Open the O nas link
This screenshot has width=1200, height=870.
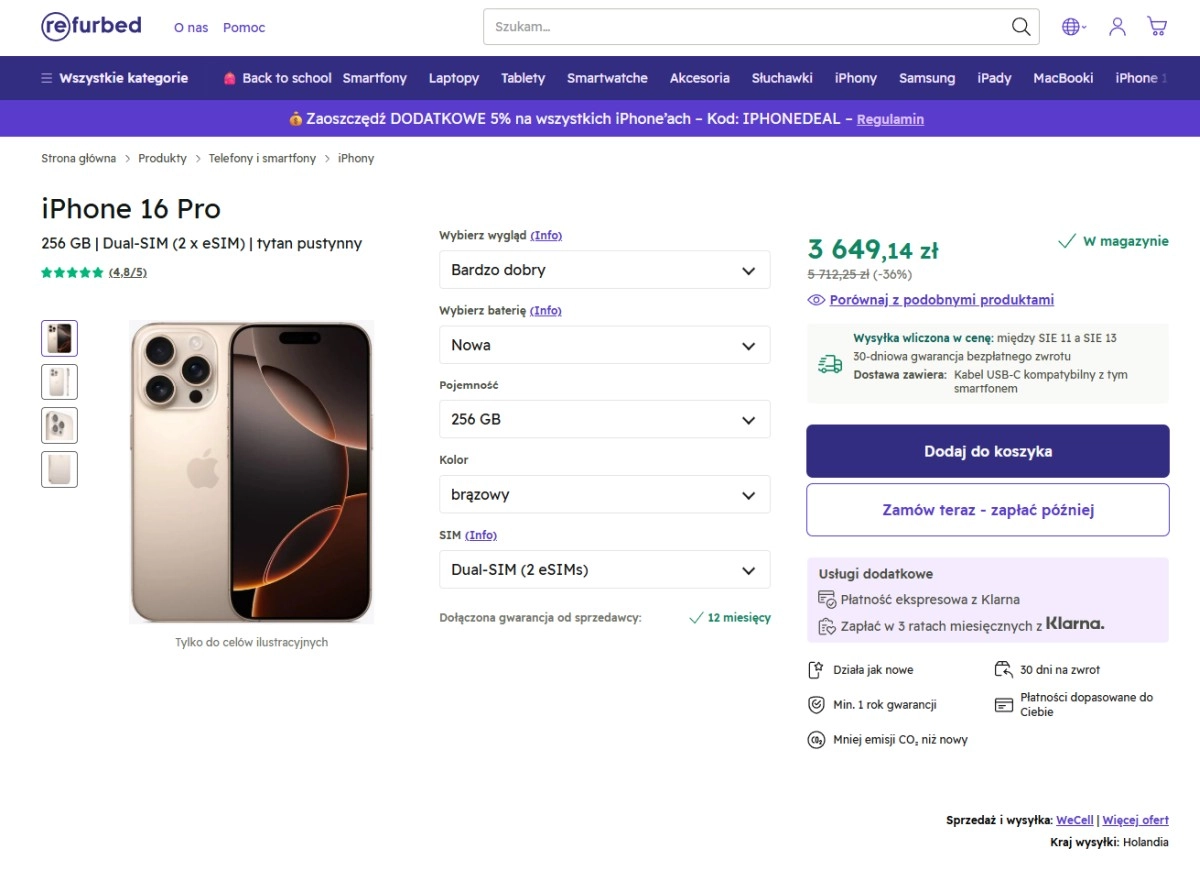click(191, 28)
